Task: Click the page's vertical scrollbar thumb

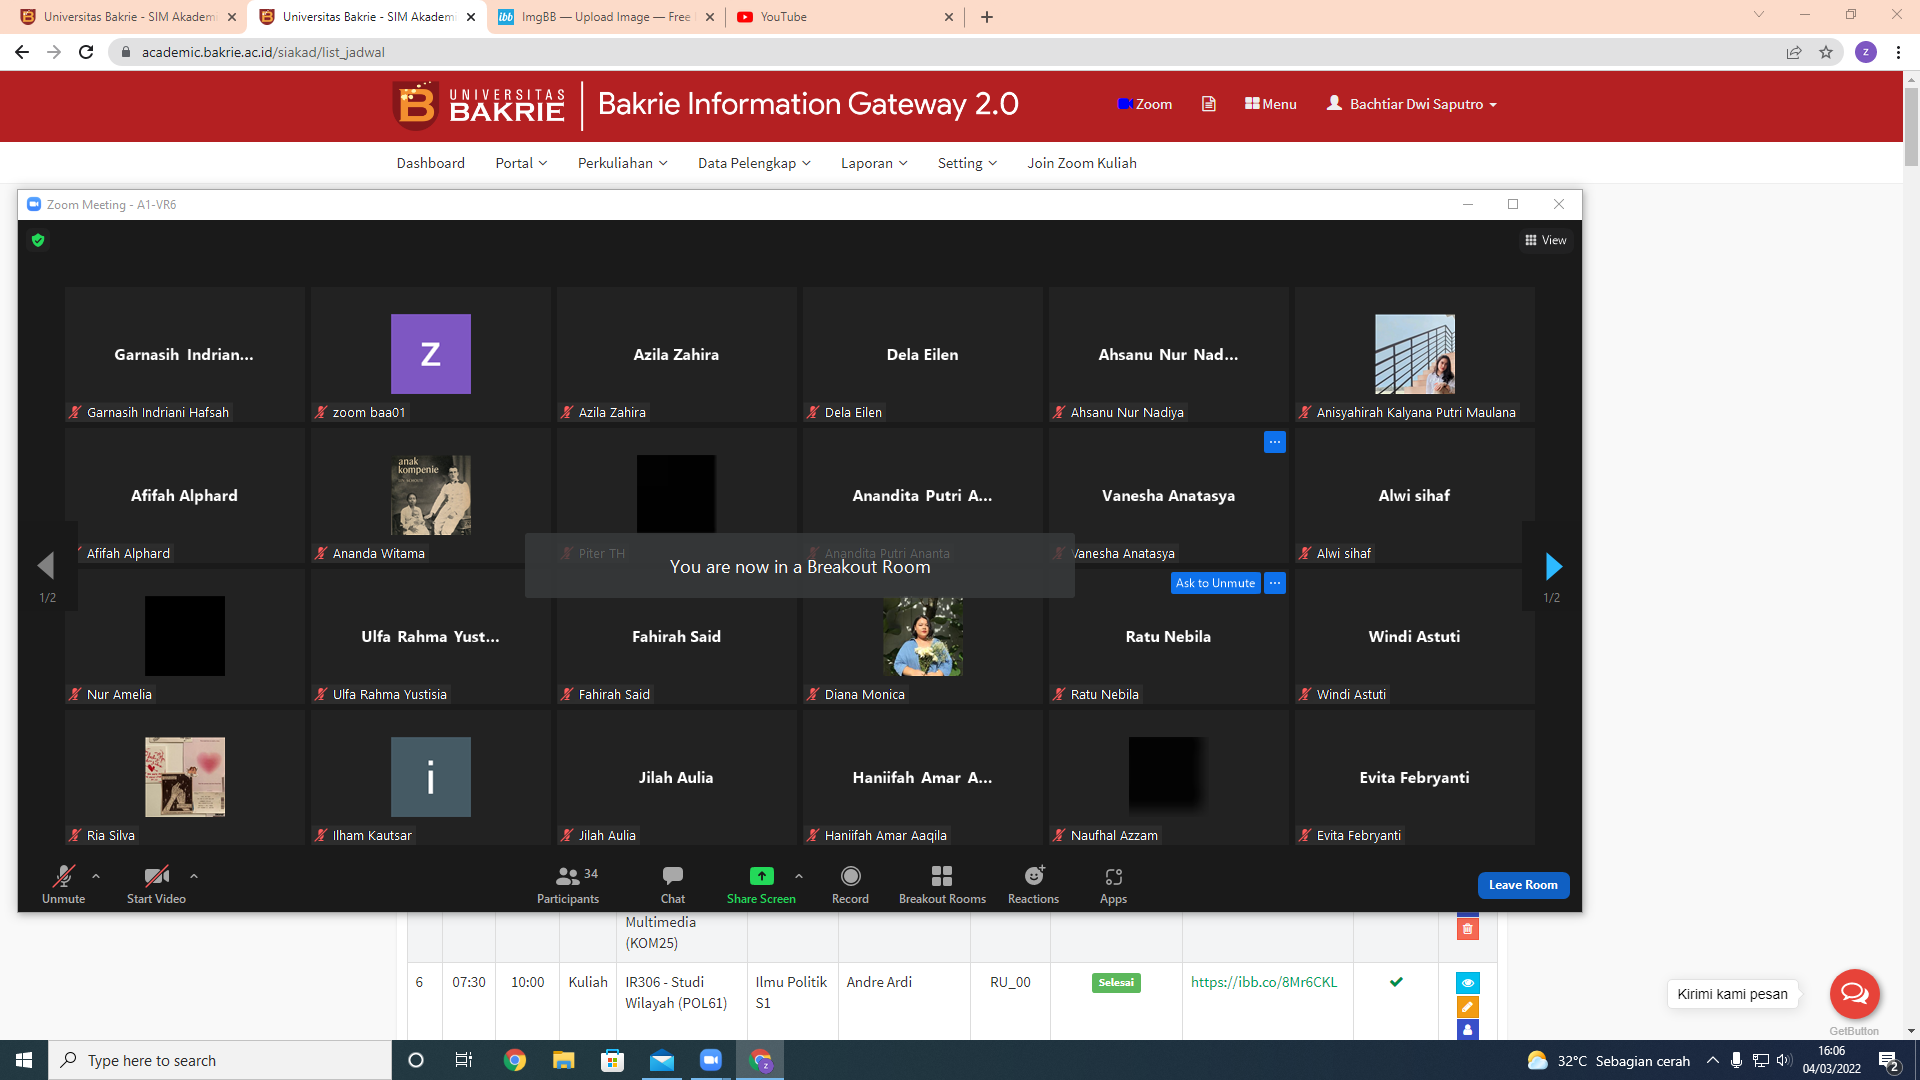Action: click(x=1911, y=127)
